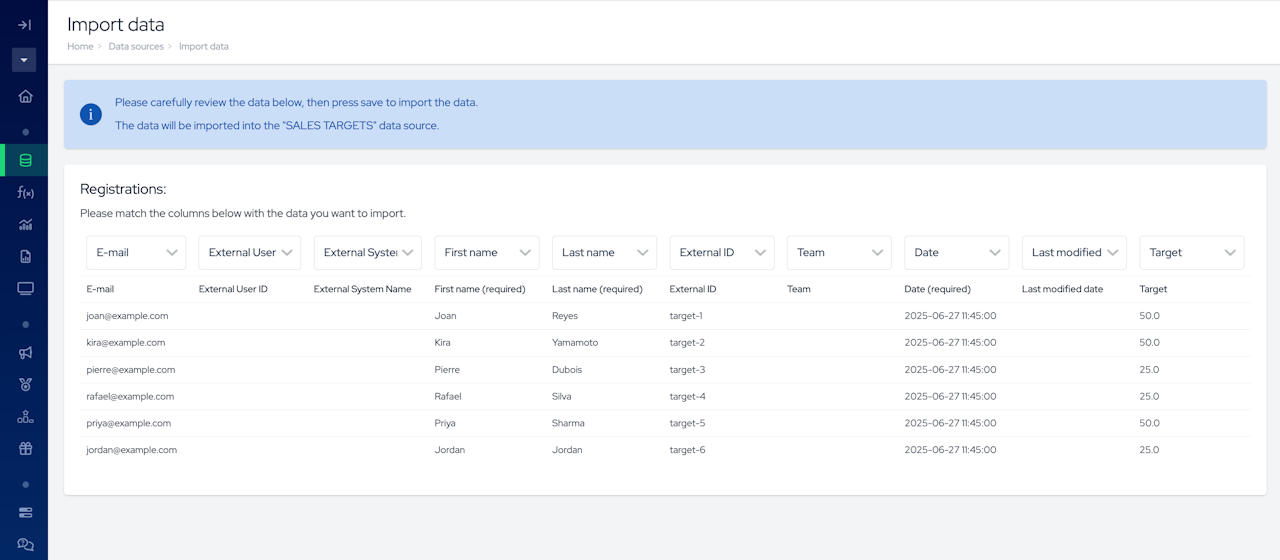Open the medal achievements sidebar icon
This screenshot has height=560, width=1280.
pos(25,384)
